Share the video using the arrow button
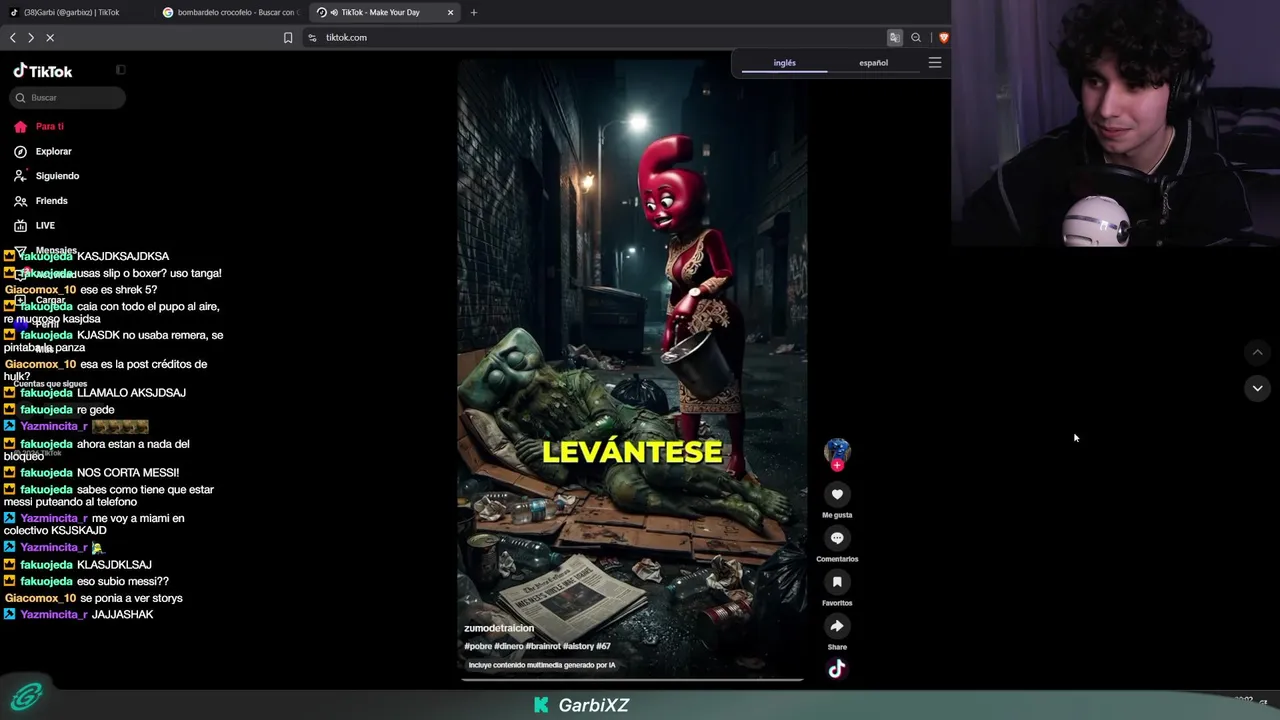1280x720 pixels. click(x=837, y=626)
